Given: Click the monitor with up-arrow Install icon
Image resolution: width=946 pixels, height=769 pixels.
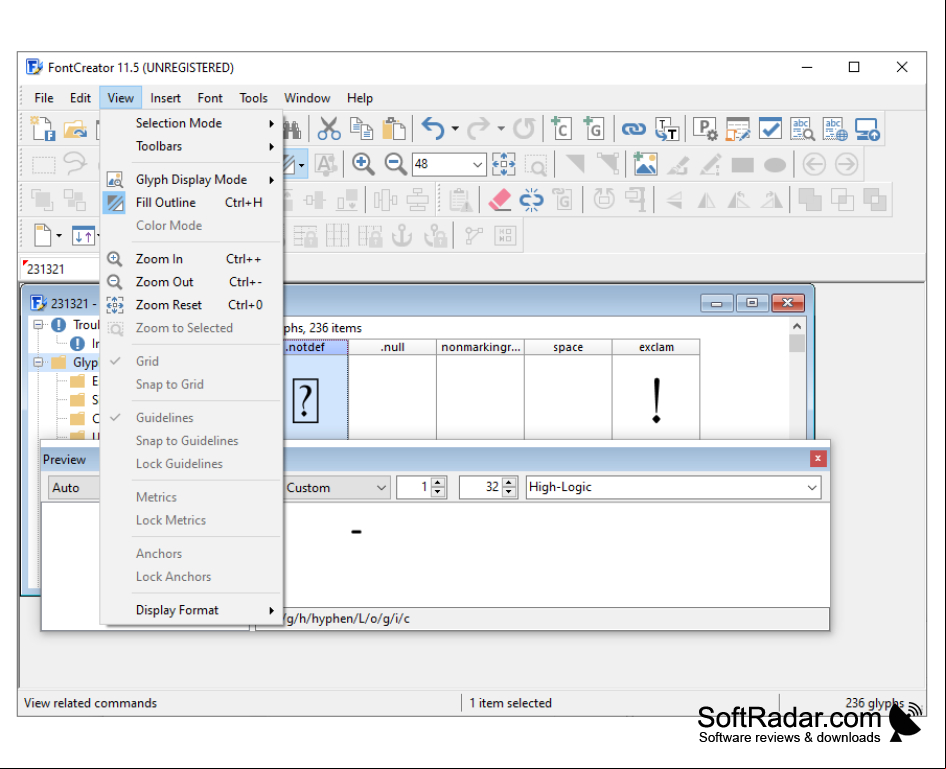Looking at the screenshot, I should [868, 128].
